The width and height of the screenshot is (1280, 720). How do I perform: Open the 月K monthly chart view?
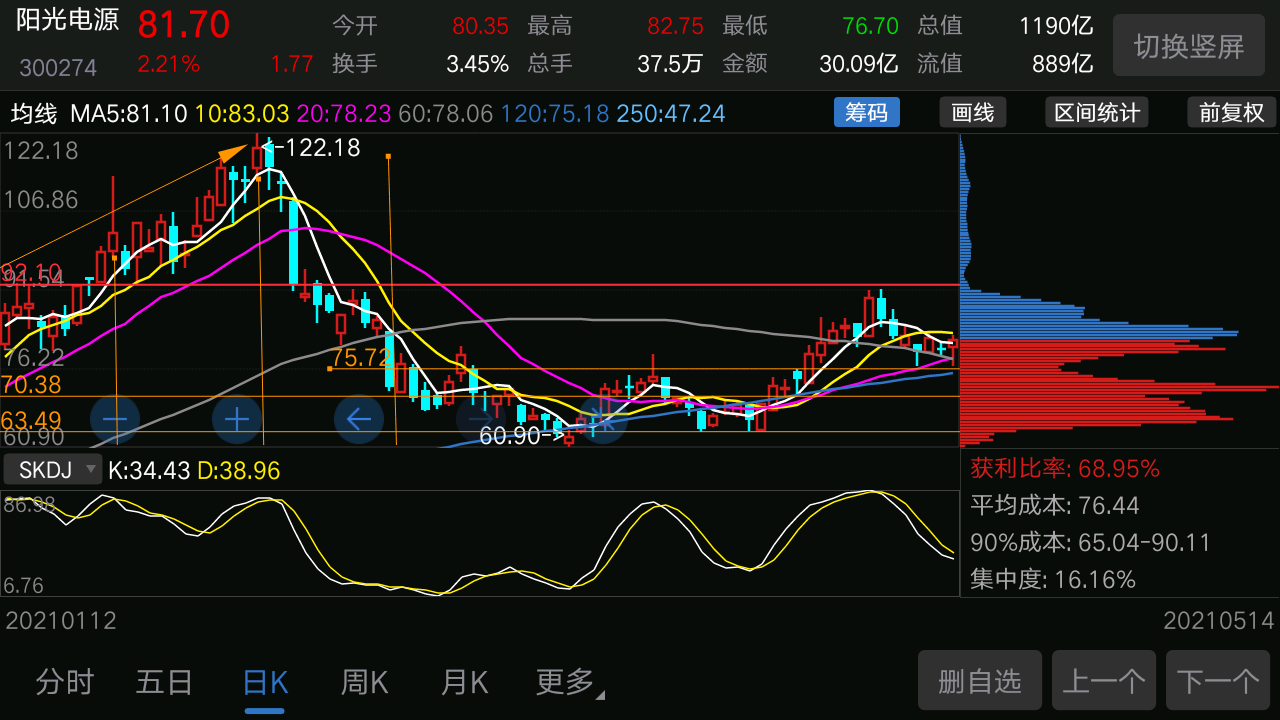point(463,680)
